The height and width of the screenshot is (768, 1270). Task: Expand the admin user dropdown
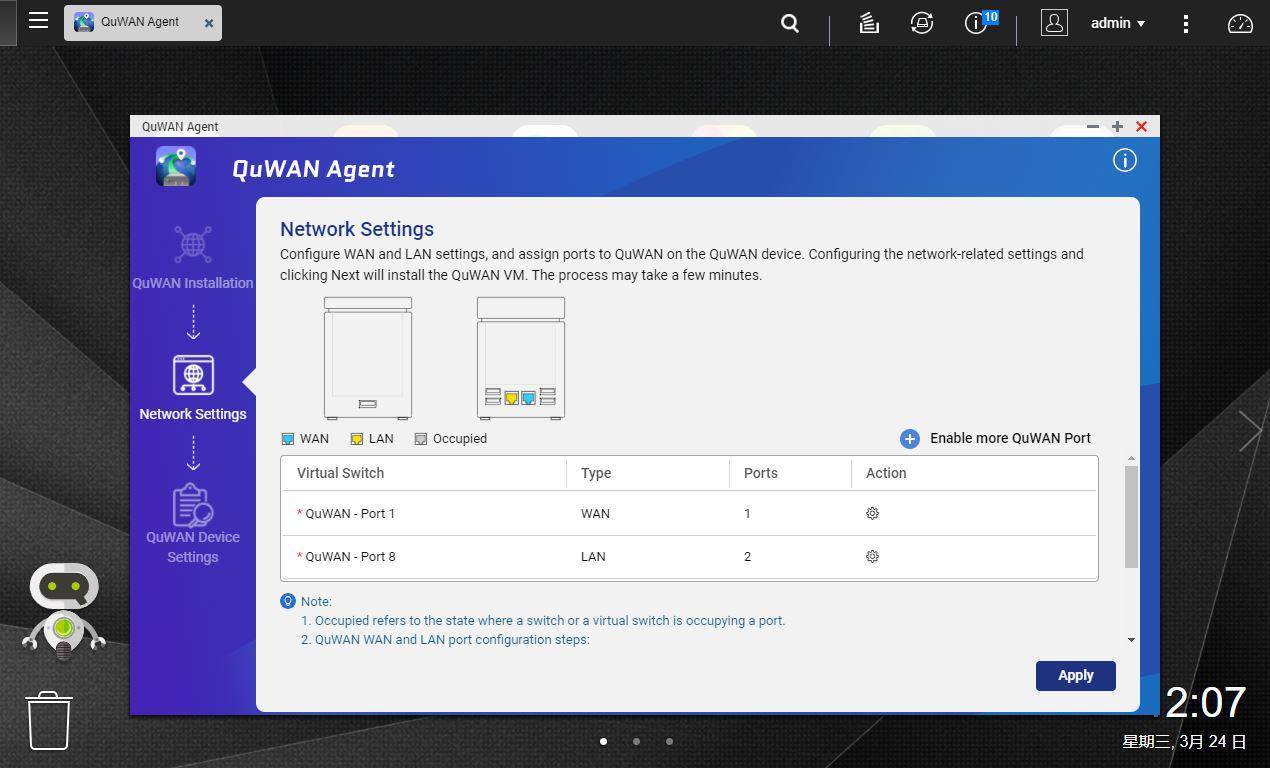click(x=1117, y=23)
